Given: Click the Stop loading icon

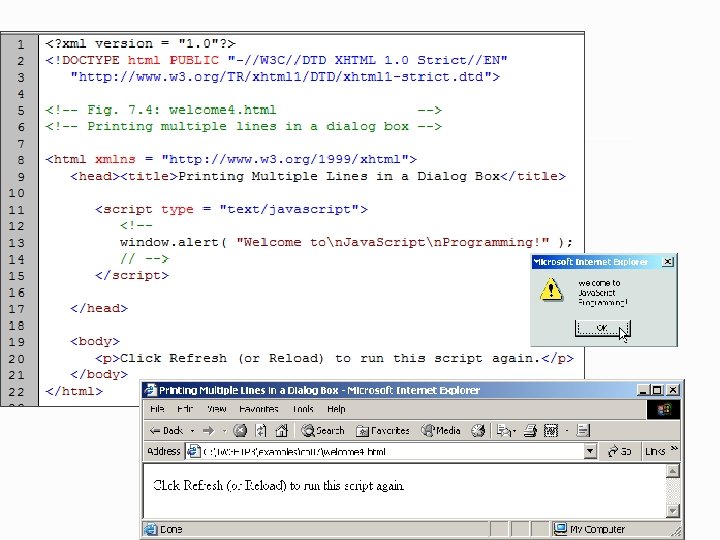Looking at the screenshot, I should [x=240, y=431].
